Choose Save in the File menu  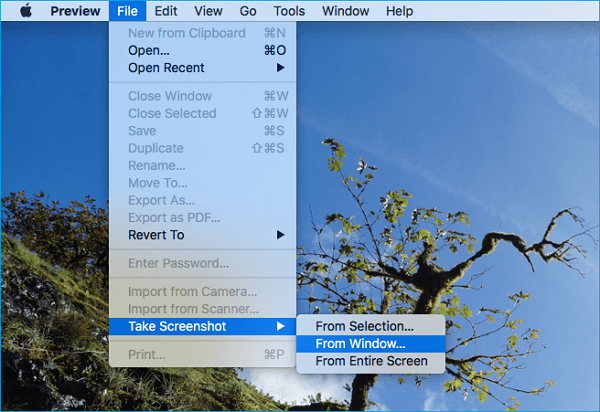pos(202,131)
